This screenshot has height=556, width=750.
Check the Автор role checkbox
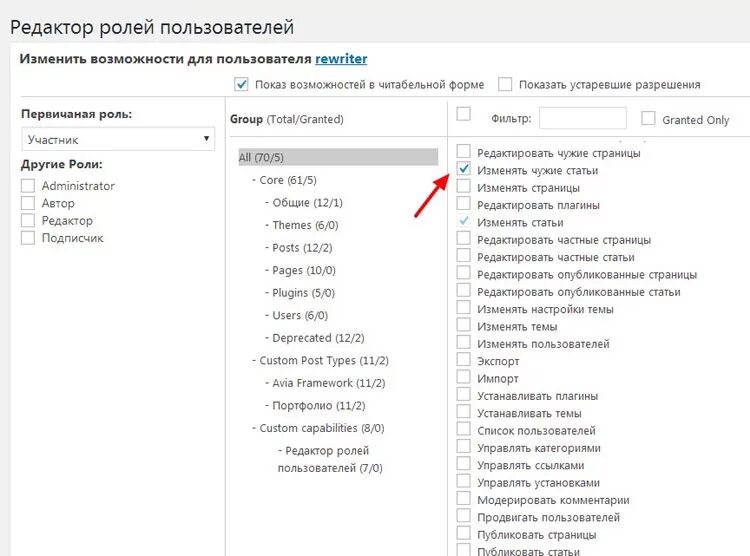tap(28, 203)
